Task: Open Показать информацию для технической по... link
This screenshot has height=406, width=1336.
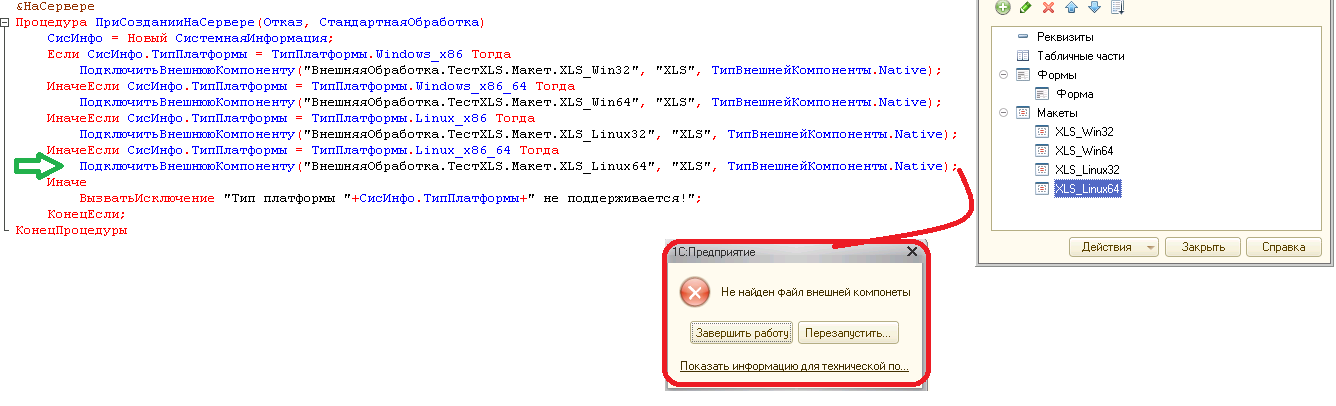Action: [794, 367]
